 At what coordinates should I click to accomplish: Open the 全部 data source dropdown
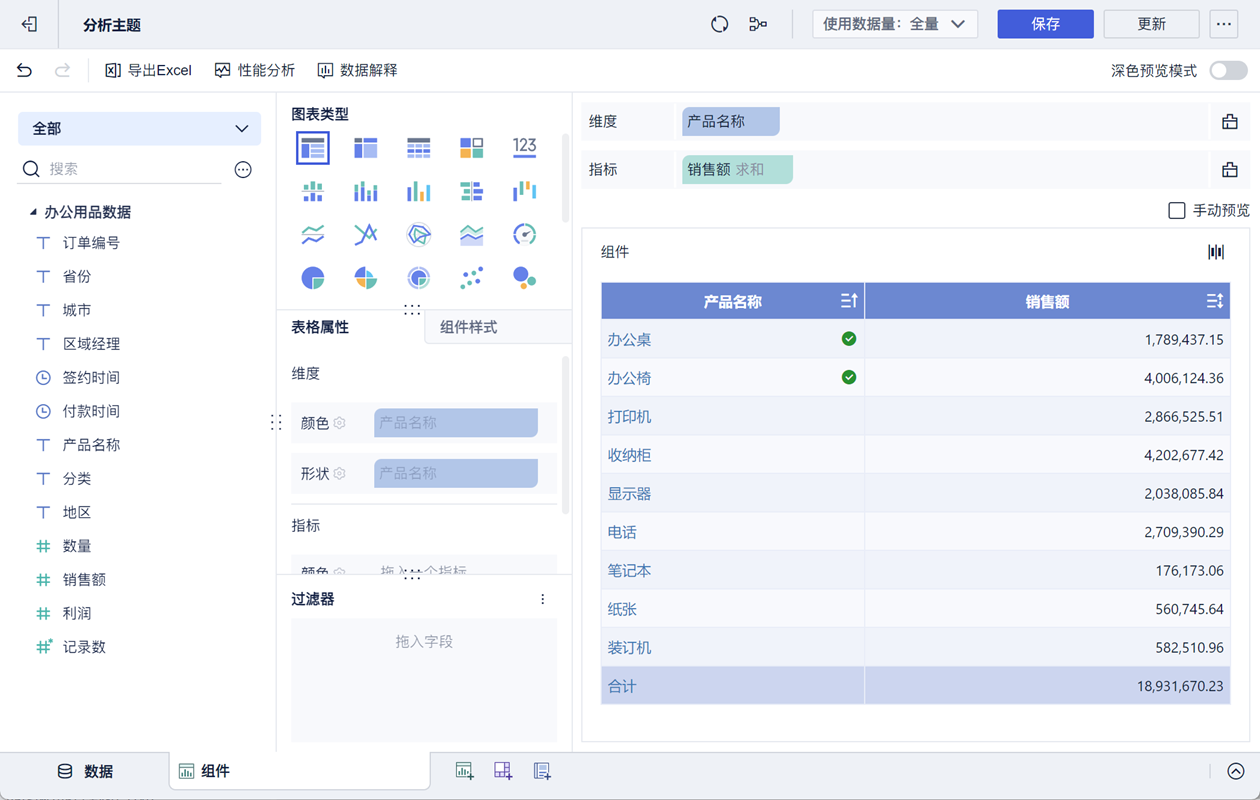[139, 128]
